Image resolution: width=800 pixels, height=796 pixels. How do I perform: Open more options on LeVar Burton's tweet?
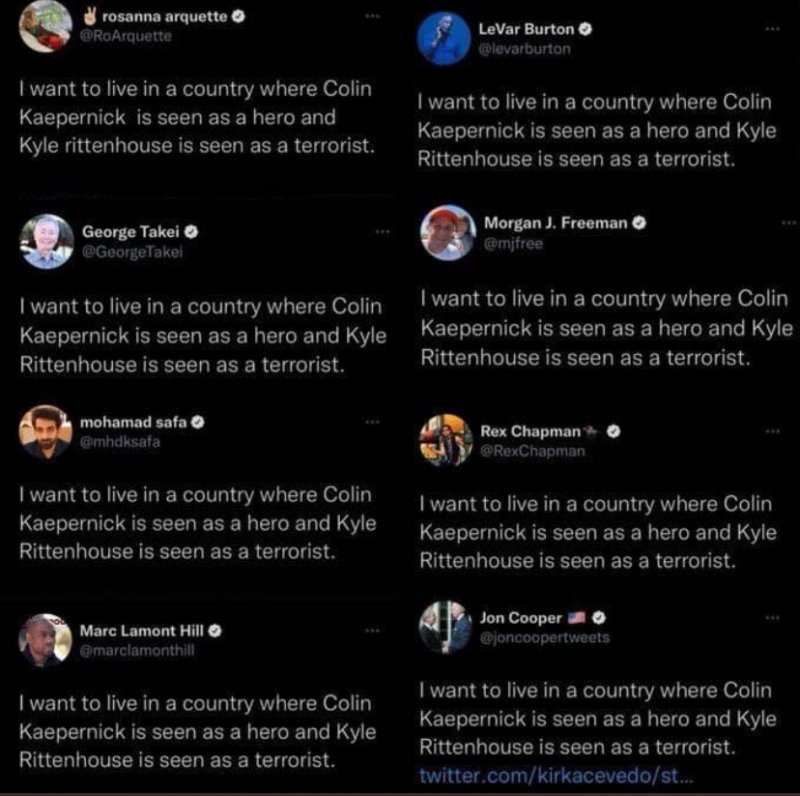(x=771, y=31)
